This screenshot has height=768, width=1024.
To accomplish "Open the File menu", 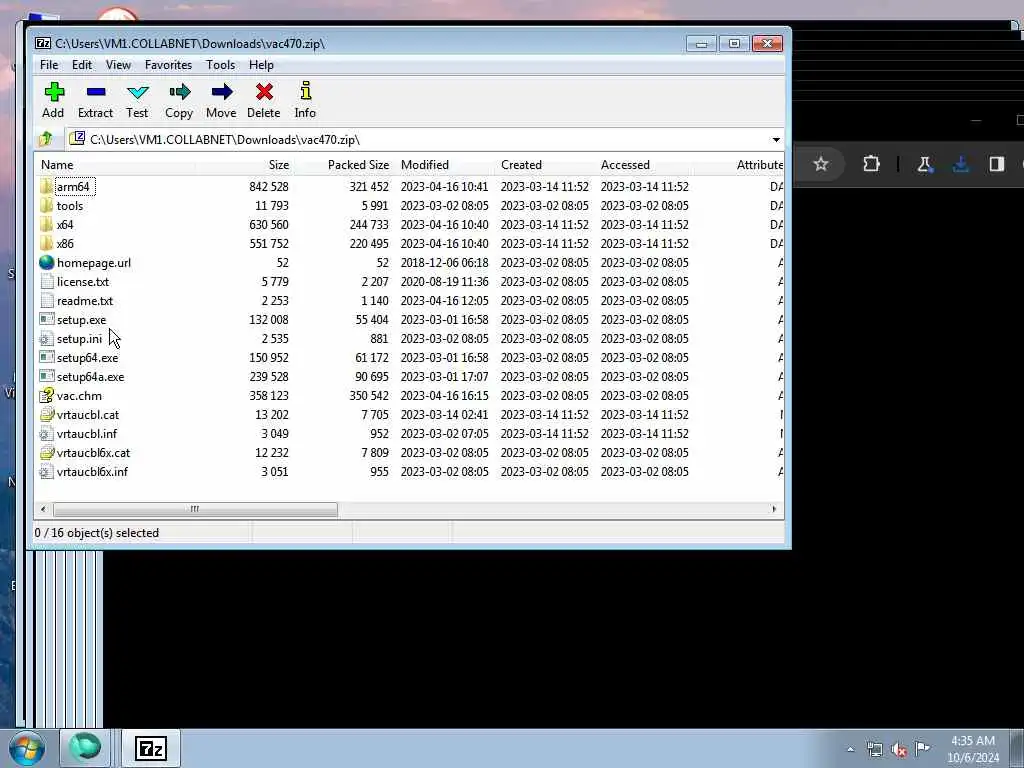I will tap(49, 65).
